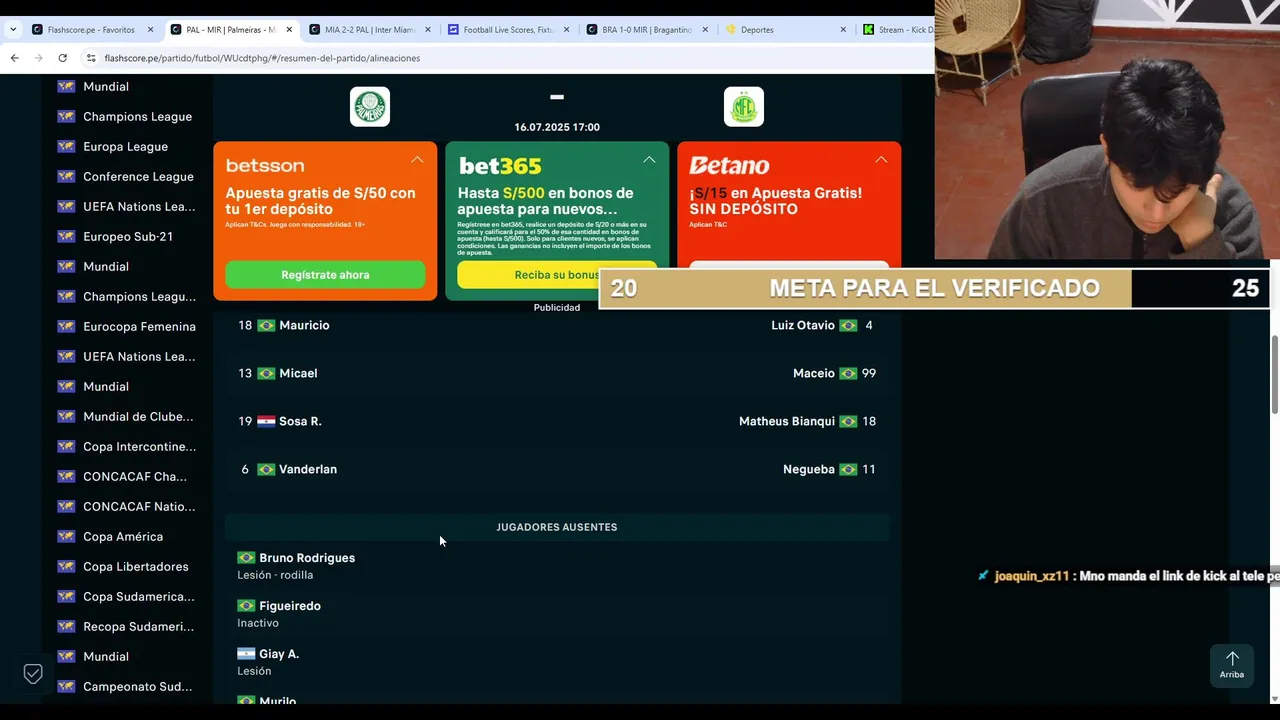Click the shield icon in the bottom-left corner
Image resolution: width=1280 pixels, height=720 pixels.
coord(33,674)
